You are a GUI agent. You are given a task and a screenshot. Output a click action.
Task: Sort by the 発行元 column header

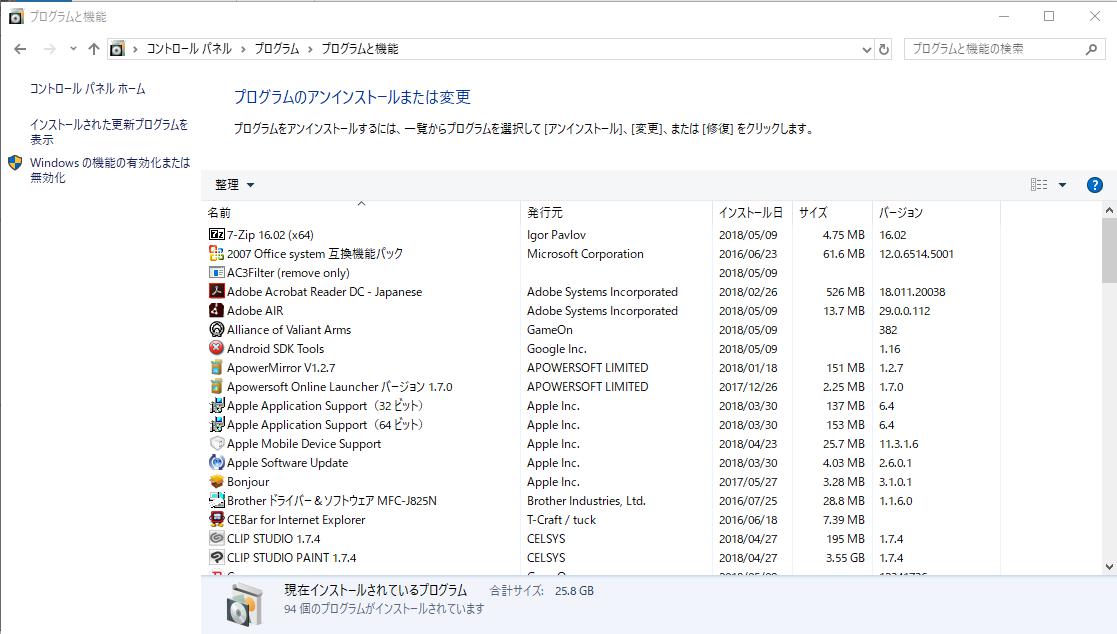tap(616, 212)
